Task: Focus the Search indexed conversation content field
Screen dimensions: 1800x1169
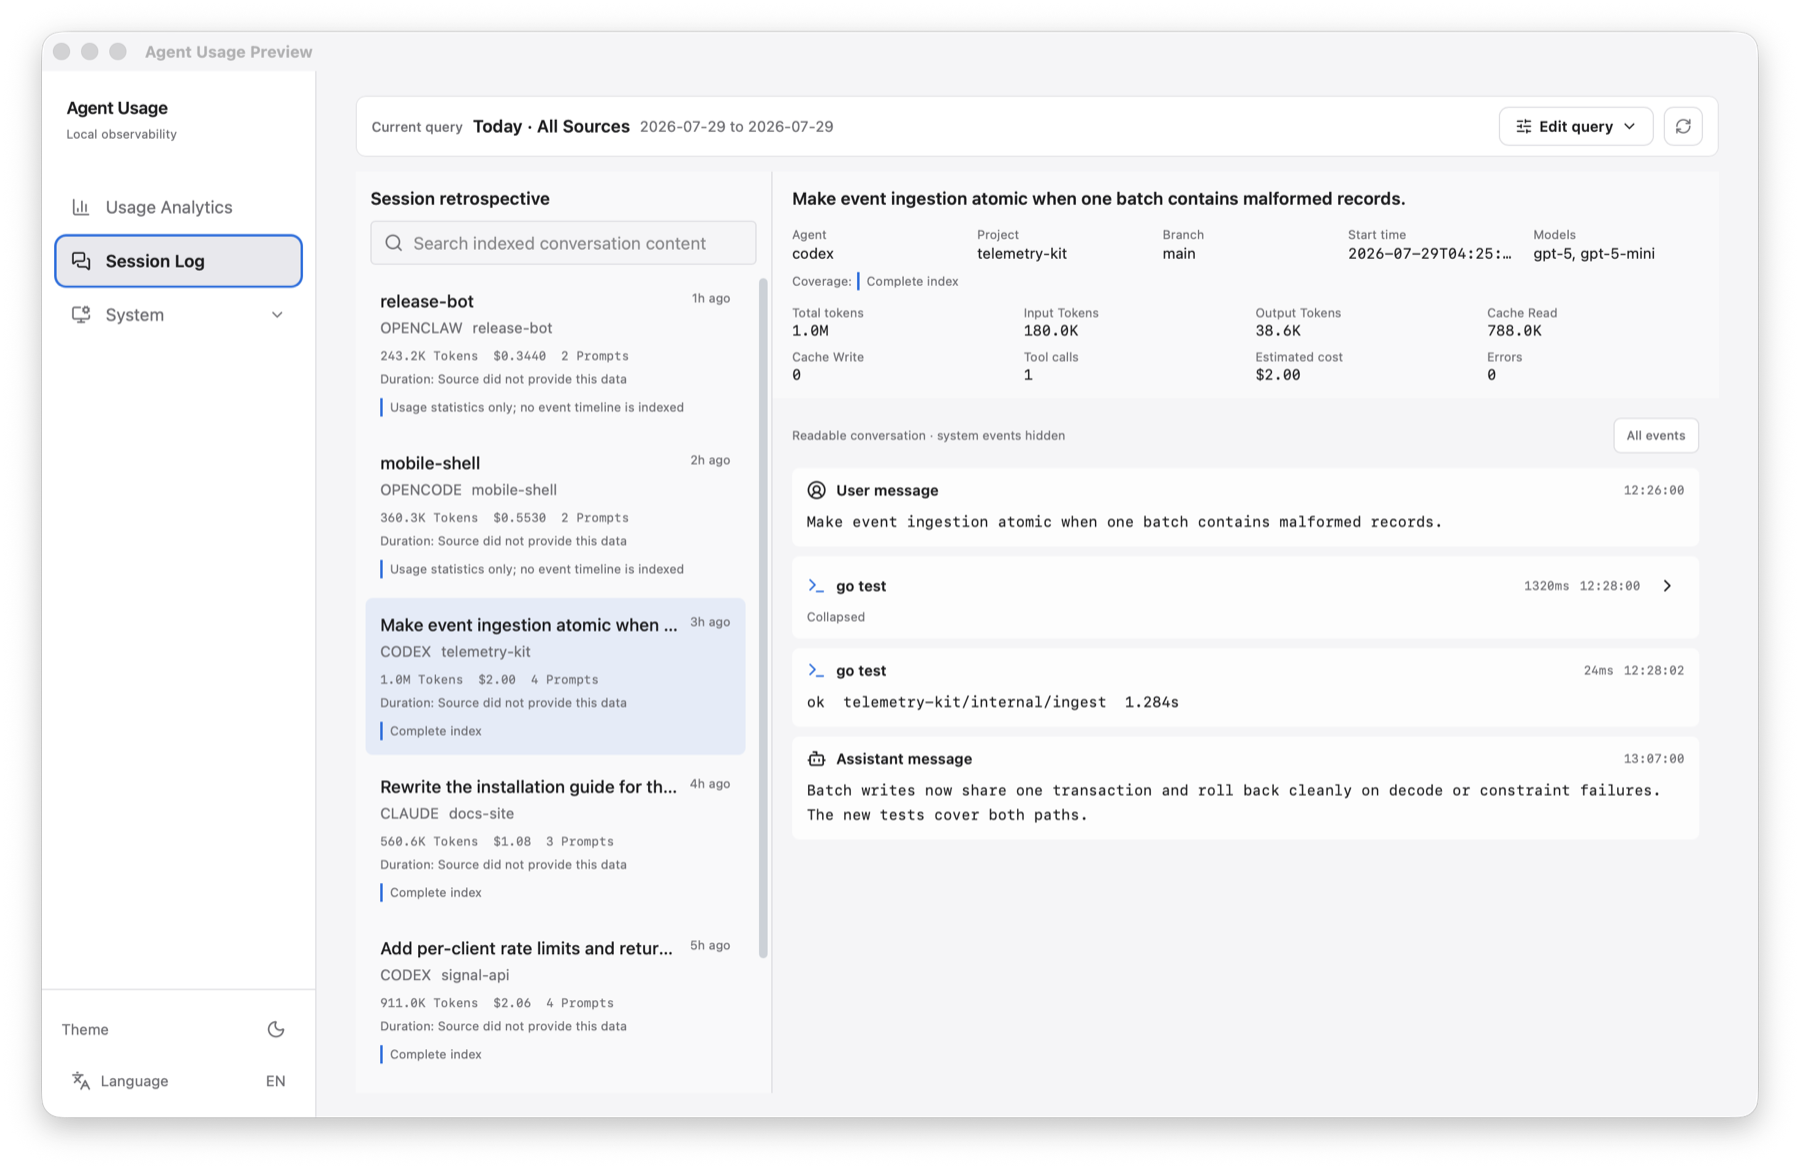Action: coord(563,243)
